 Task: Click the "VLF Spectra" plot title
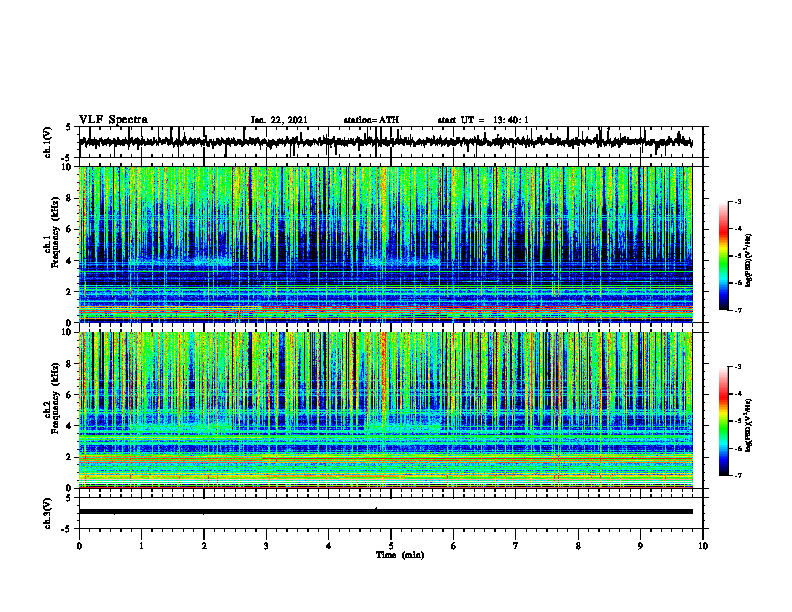pyautogui.click(x=113, y=120)
